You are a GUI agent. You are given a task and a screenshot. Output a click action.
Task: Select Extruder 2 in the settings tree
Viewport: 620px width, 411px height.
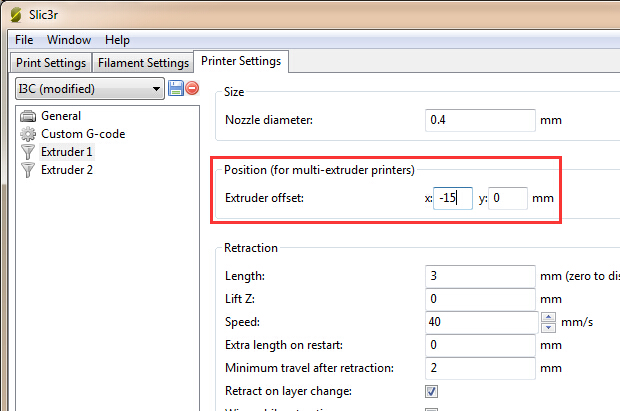click(x=67, y=170)
